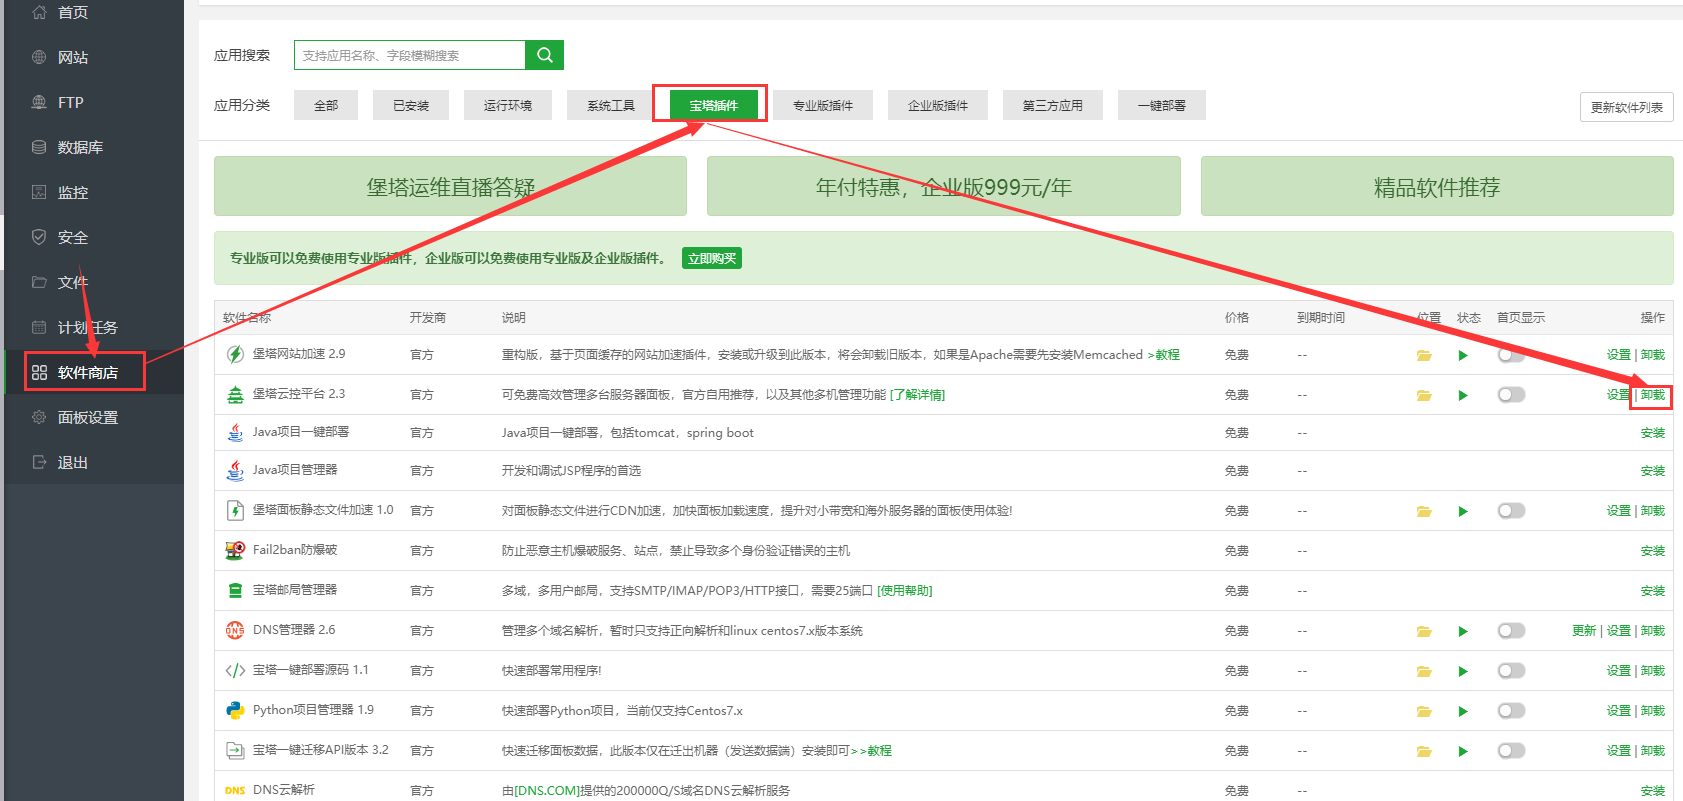The image size is (1683, 801).
Task: Click the play status icon for 堡塔网站加速
Action: [x=1463, y=355]
